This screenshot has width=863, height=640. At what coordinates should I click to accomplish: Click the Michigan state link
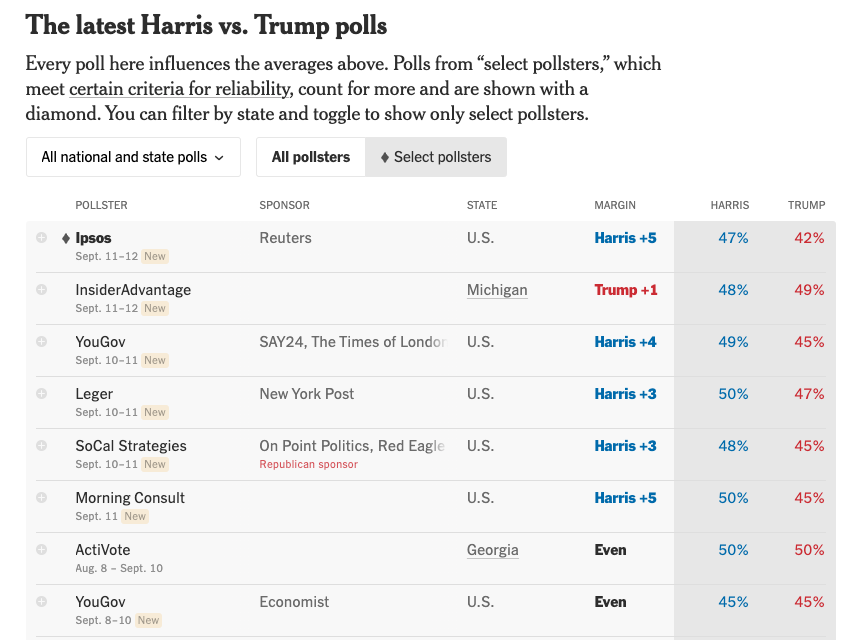pyautogui.click(x=497, y=290)
